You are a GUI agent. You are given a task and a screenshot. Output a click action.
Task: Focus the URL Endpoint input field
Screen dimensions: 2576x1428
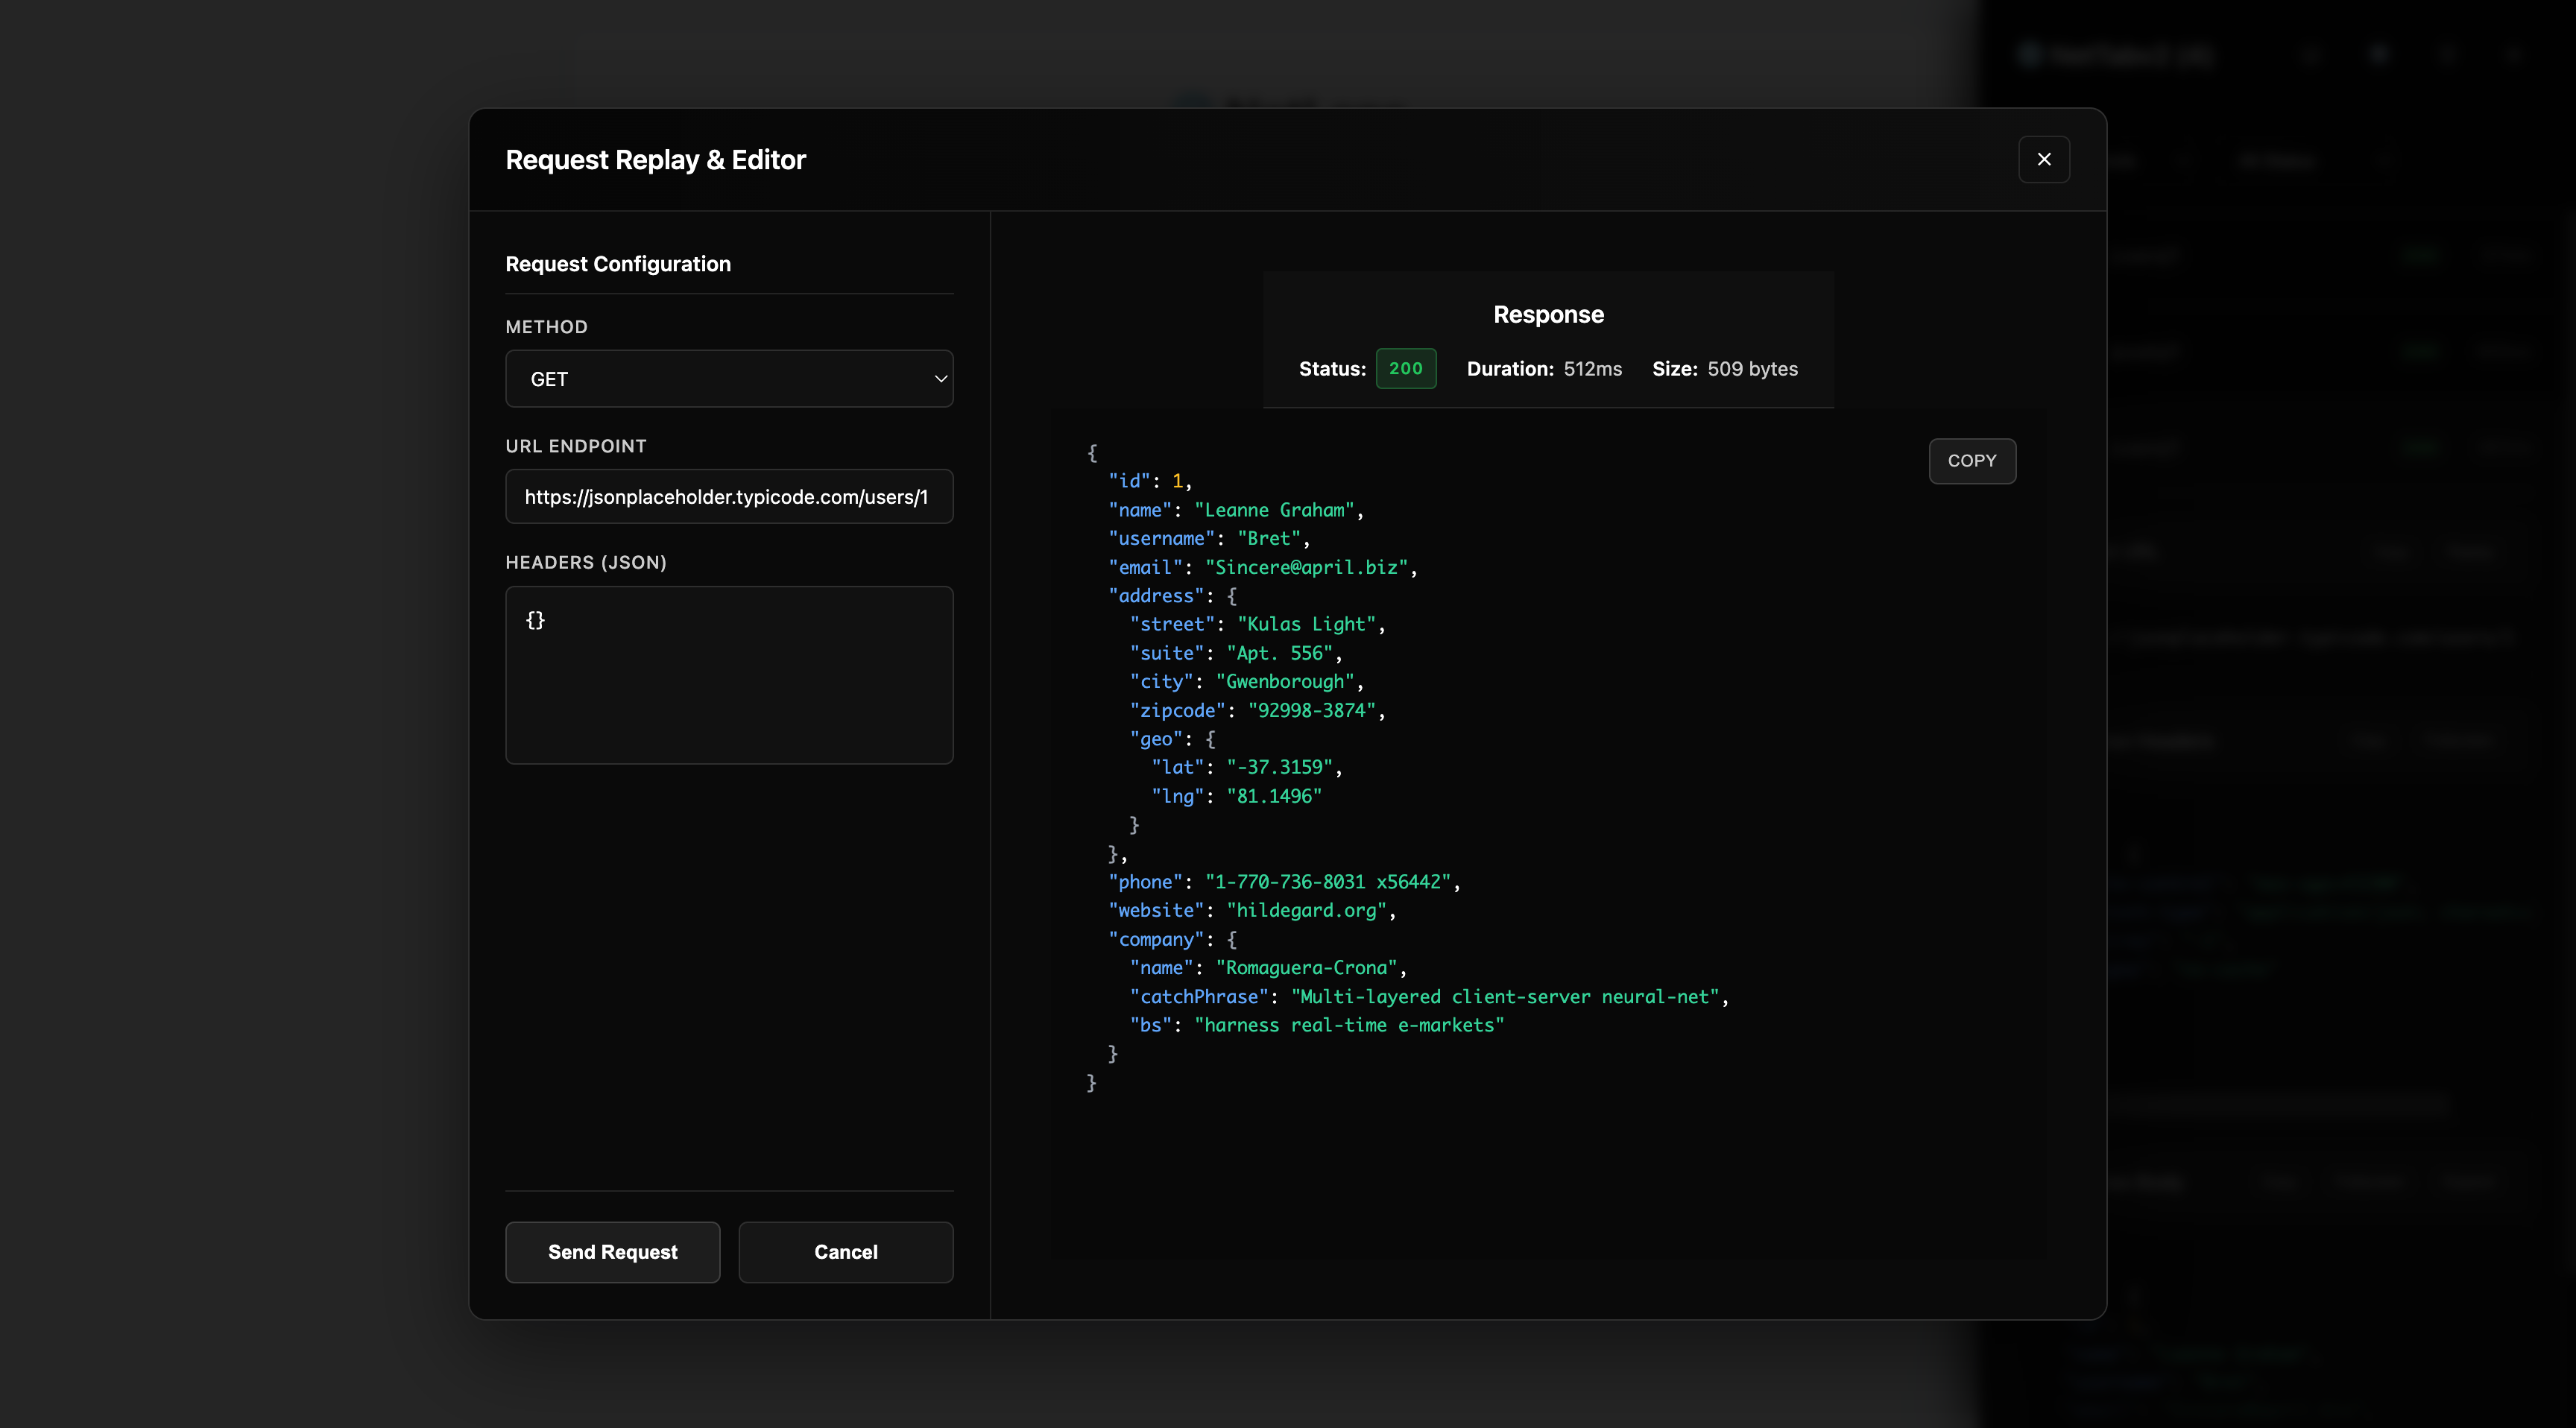tap(728, 497)
